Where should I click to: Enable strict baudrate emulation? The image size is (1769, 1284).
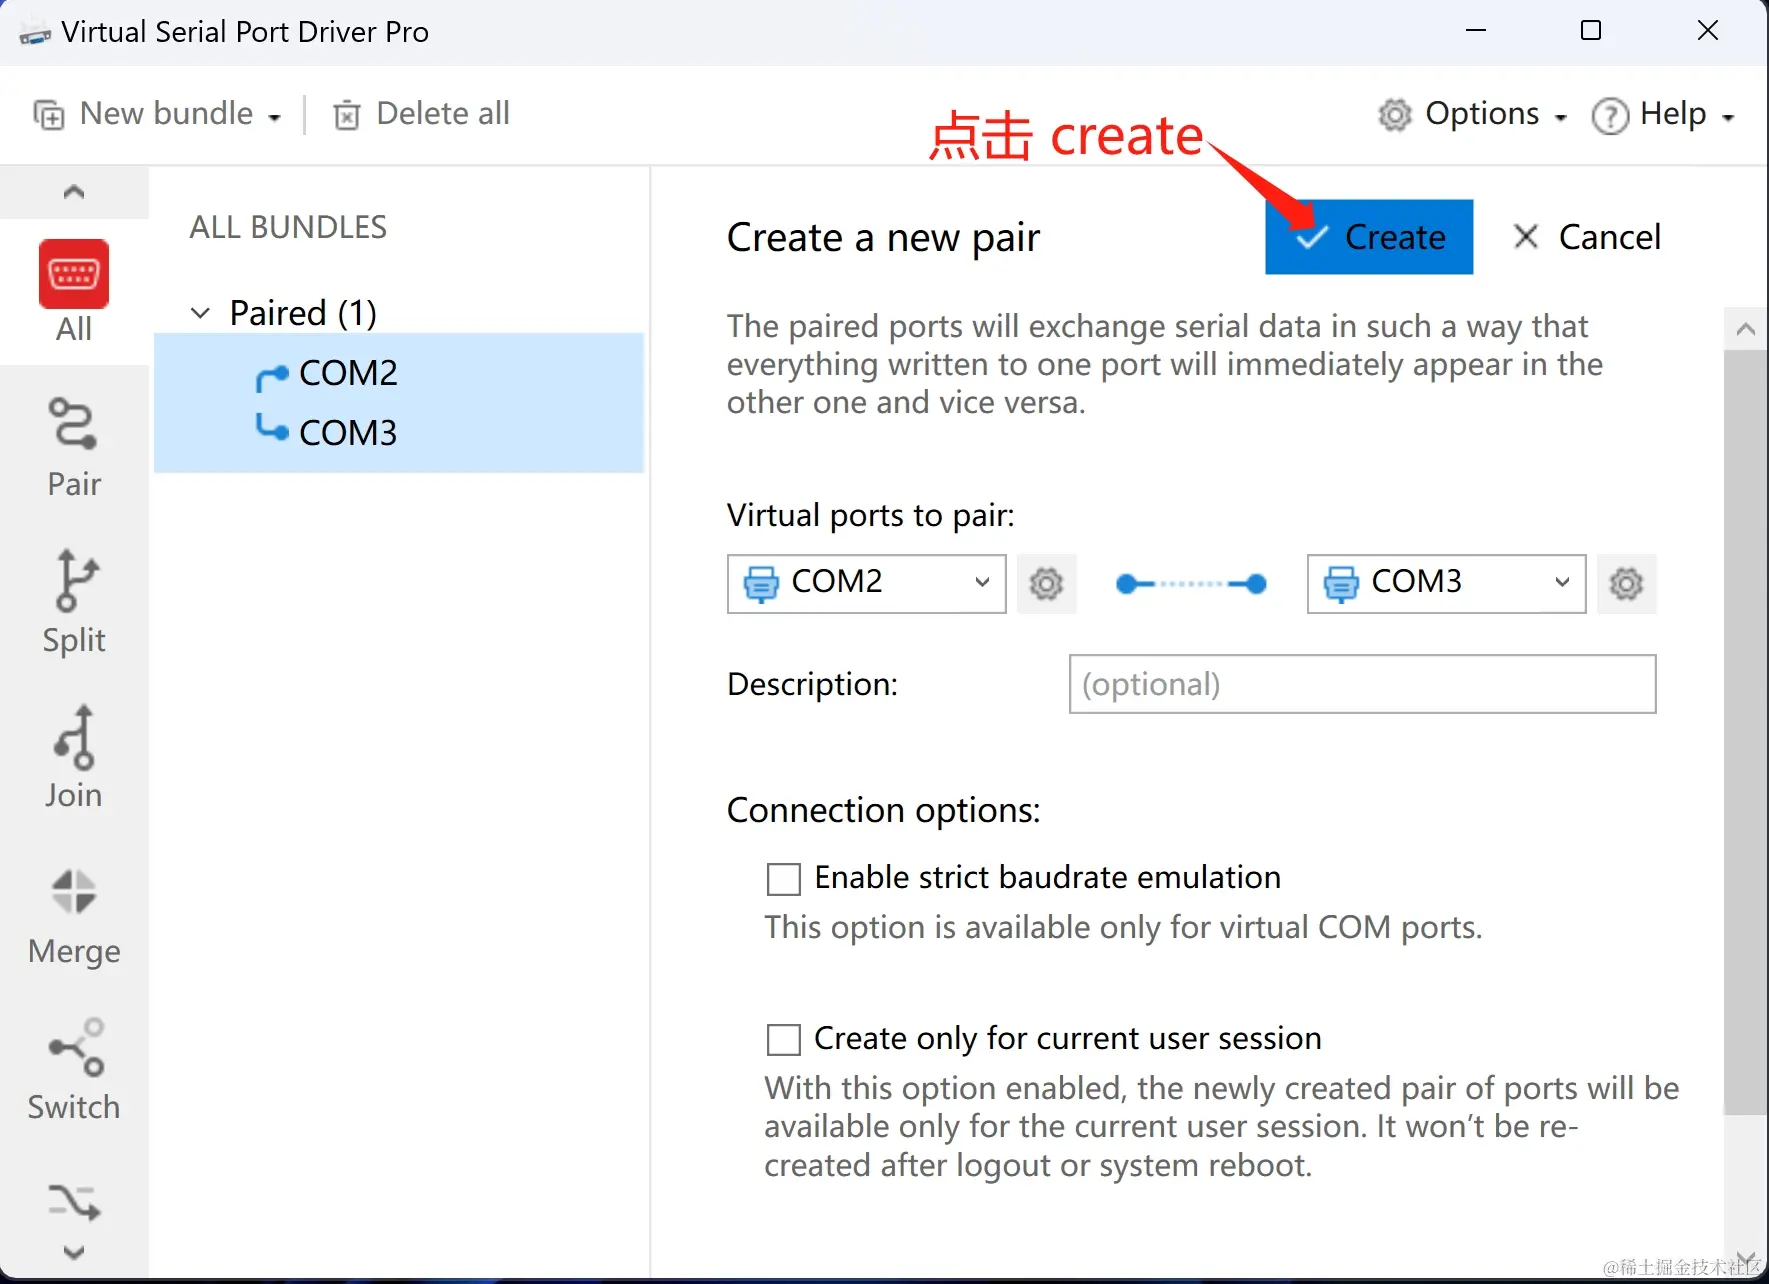pos(784,878)
